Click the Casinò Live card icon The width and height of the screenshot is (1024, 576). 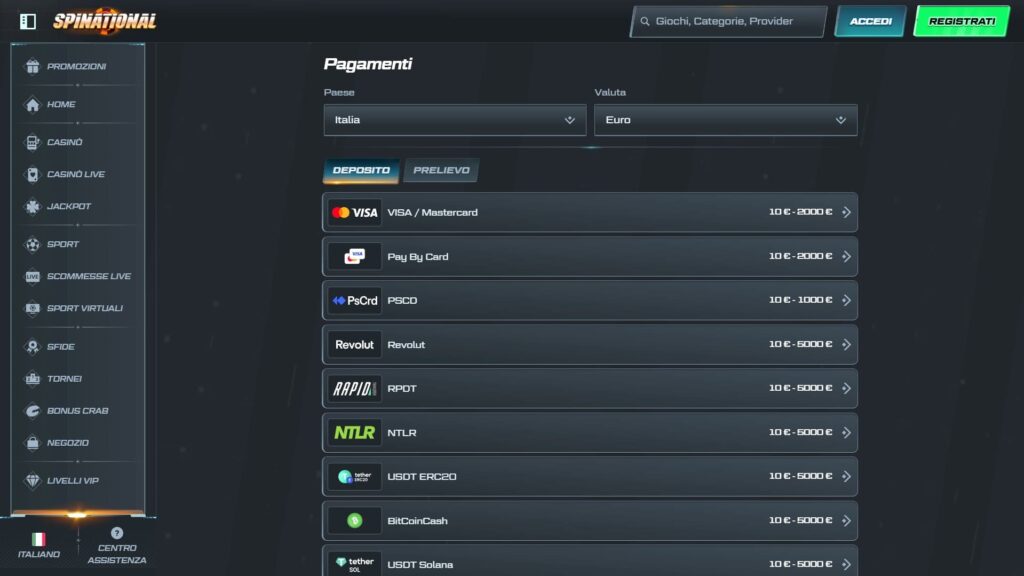click(32, 174)
